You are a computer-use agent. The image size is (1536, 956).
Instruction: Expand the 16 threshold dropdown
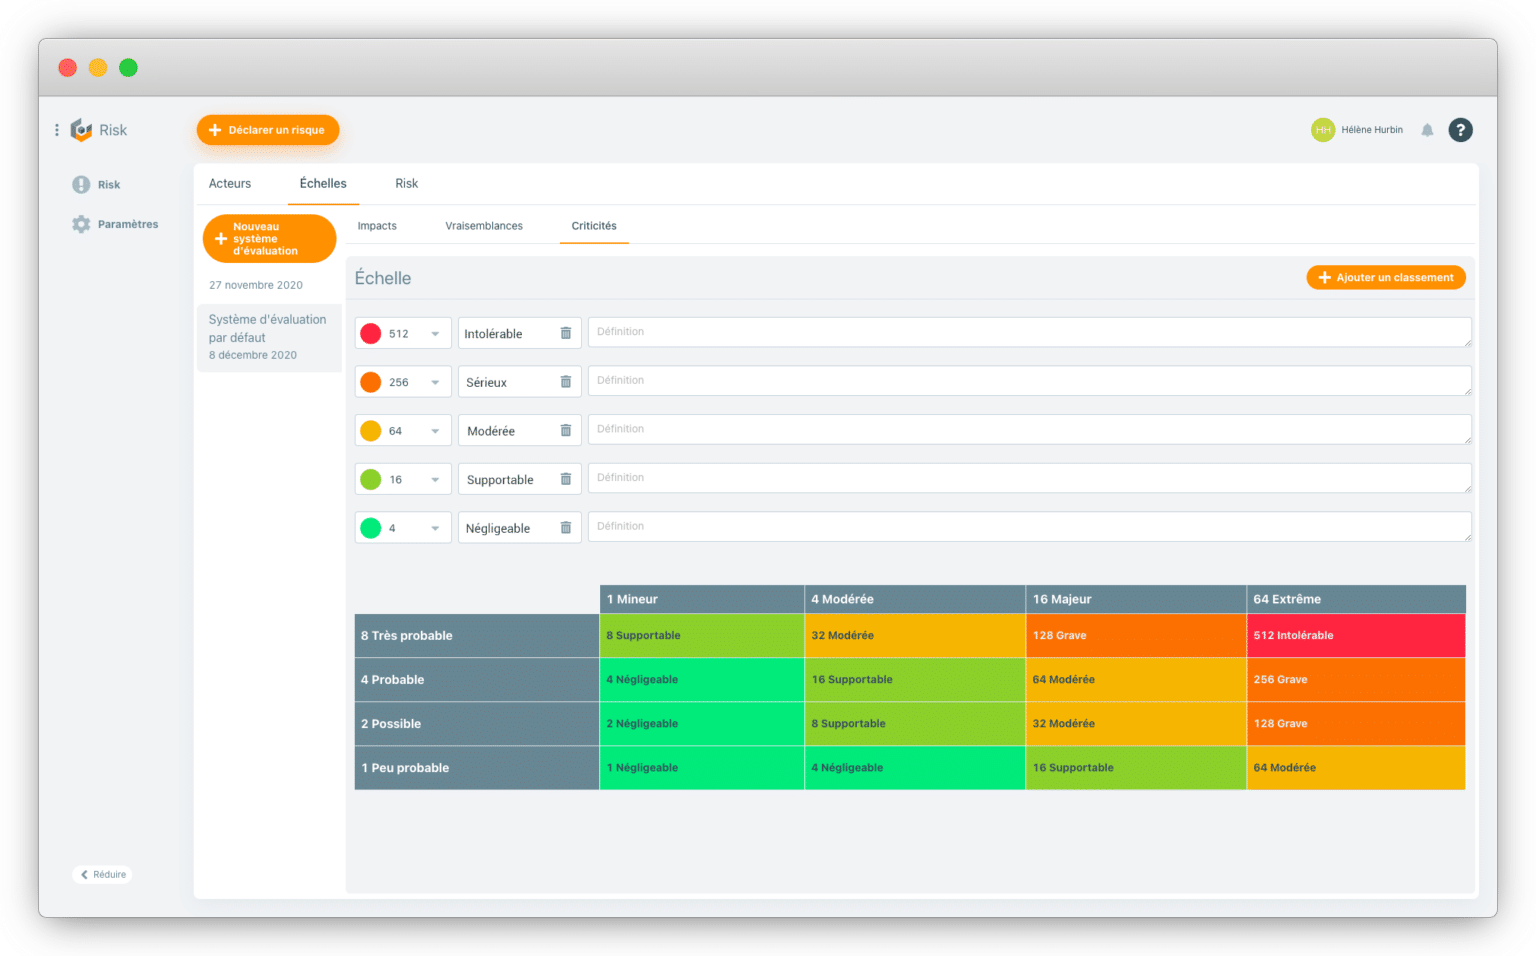[x=435, y=480]
